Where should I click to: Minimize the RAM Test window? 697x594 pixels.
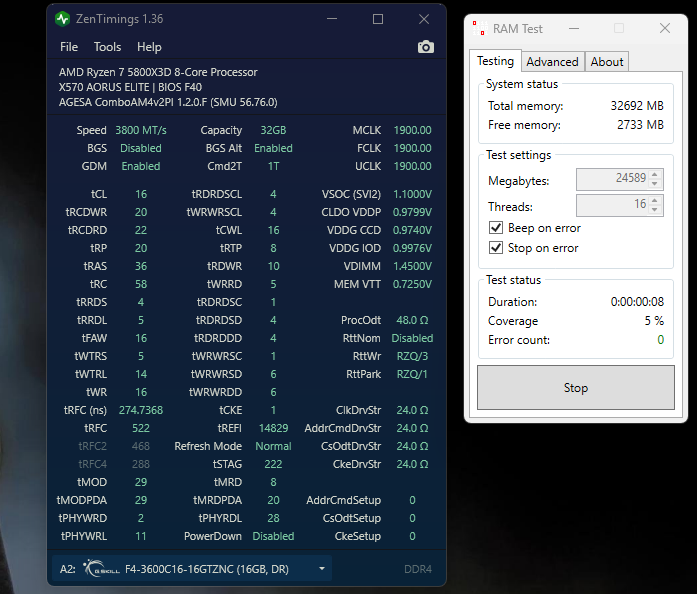pyautogui.click(x=574, y=28)
